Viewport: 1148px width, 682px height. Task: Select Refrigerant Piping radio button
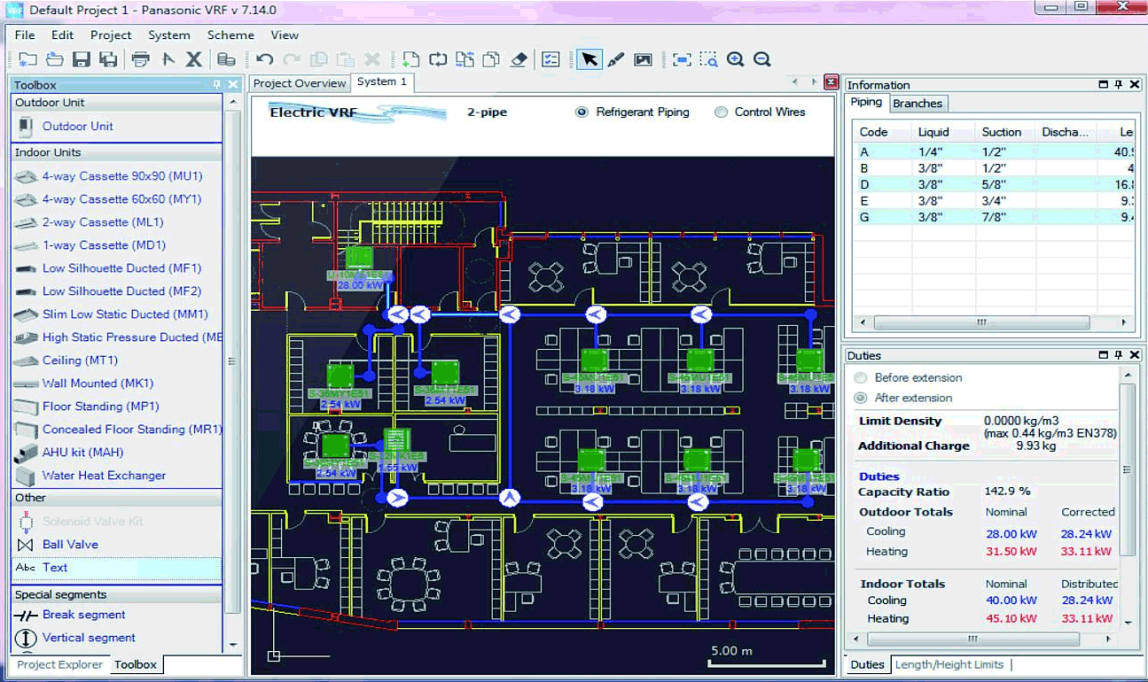(581, 112)
